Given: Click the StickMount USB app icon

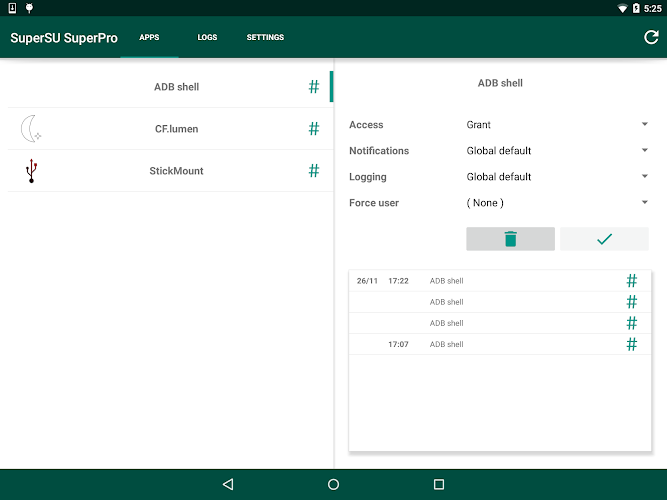Looking at the screenshot, I should coord(31,171).
